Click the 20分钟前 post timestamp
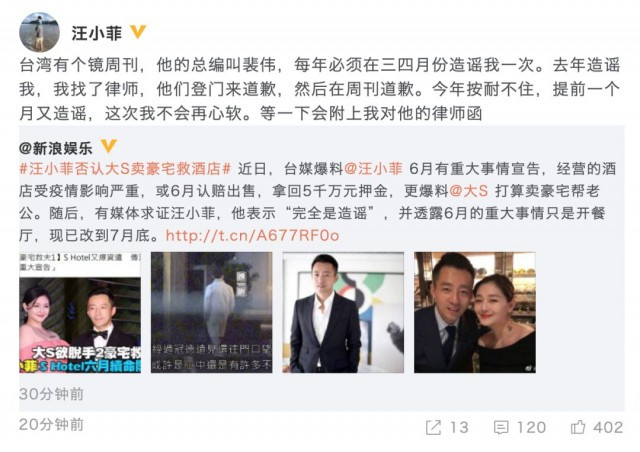This screenshot has width=640, height=452. 51,425
